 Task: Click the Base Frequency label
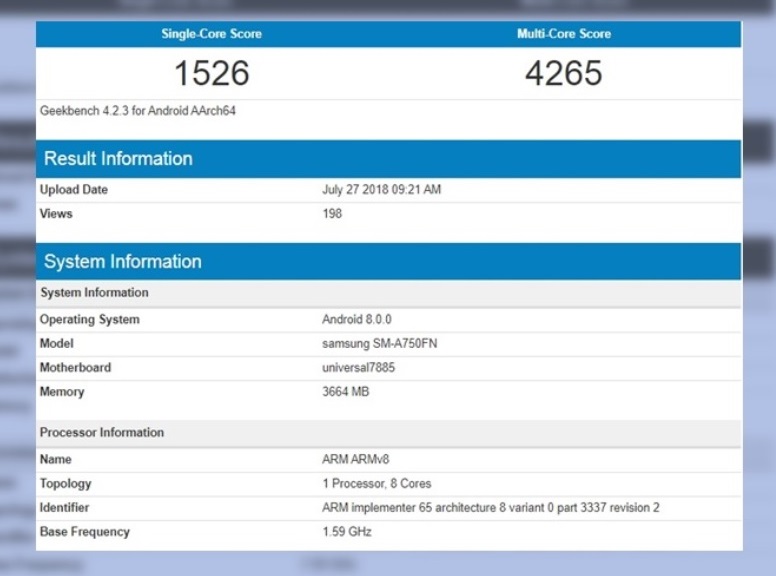[x=85, y=532]
